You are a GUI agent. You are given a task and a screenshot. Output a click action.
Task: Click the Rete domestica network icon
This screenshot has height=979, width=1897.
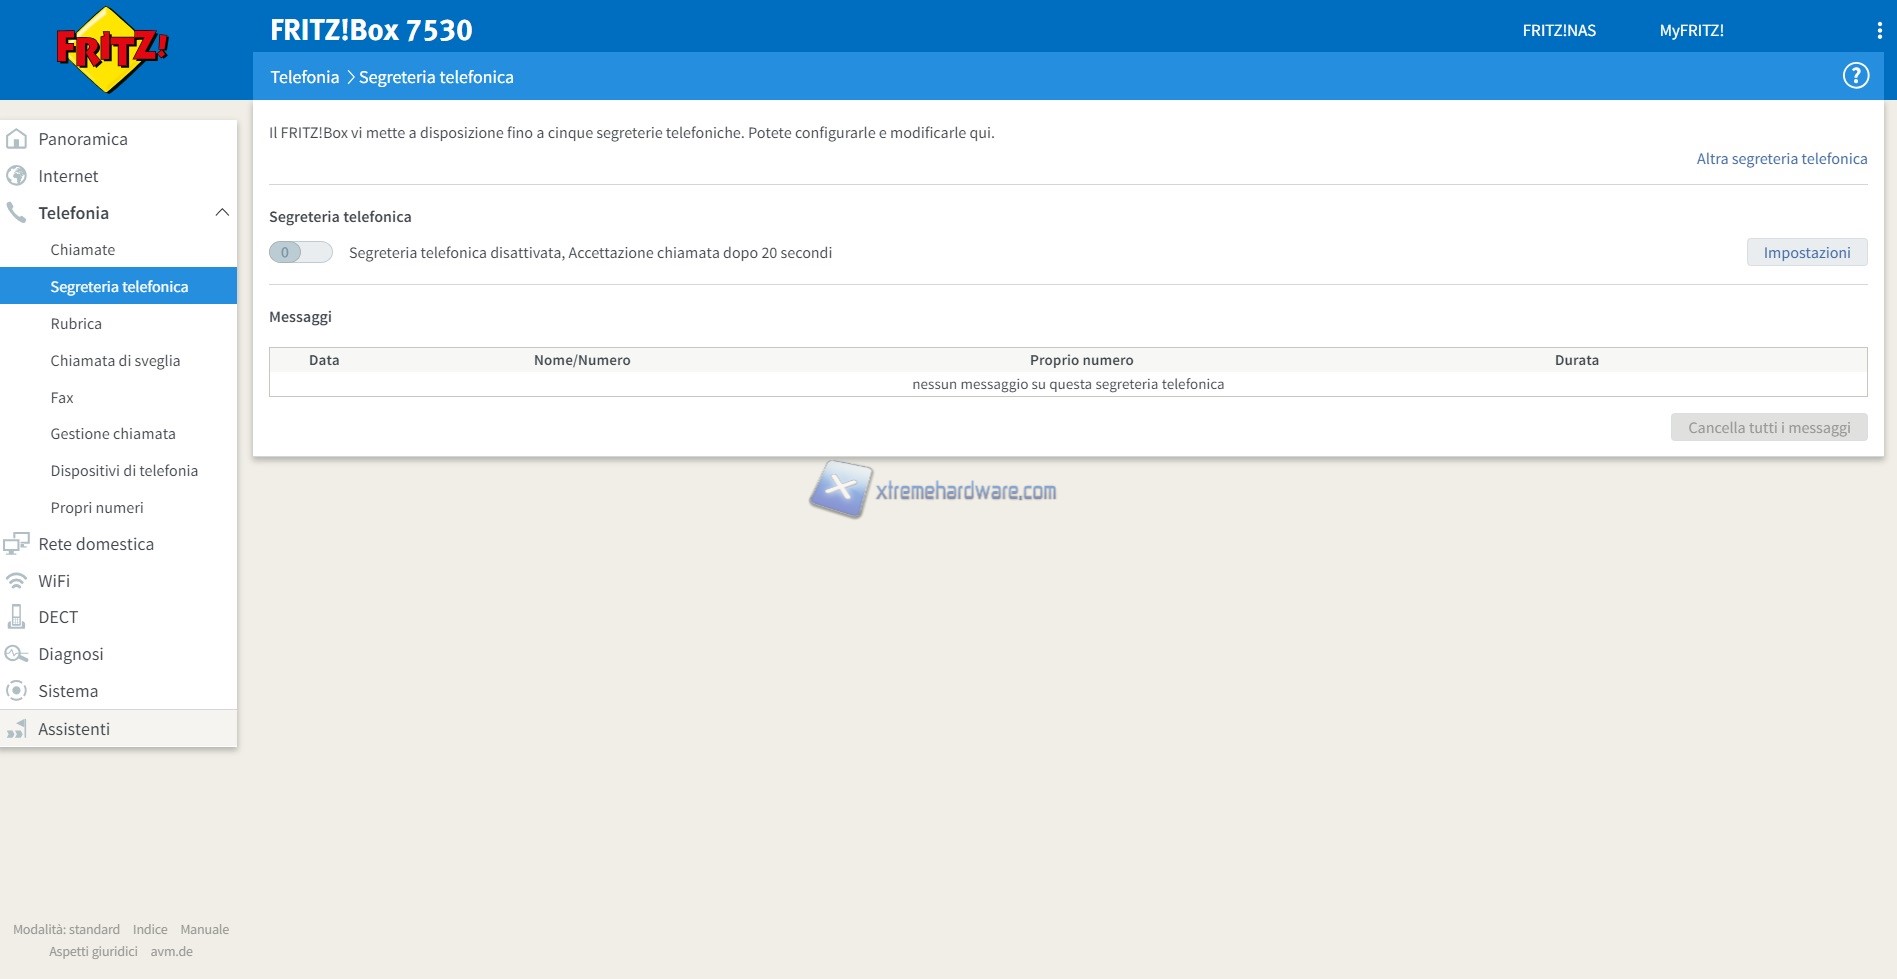point(17,544)
